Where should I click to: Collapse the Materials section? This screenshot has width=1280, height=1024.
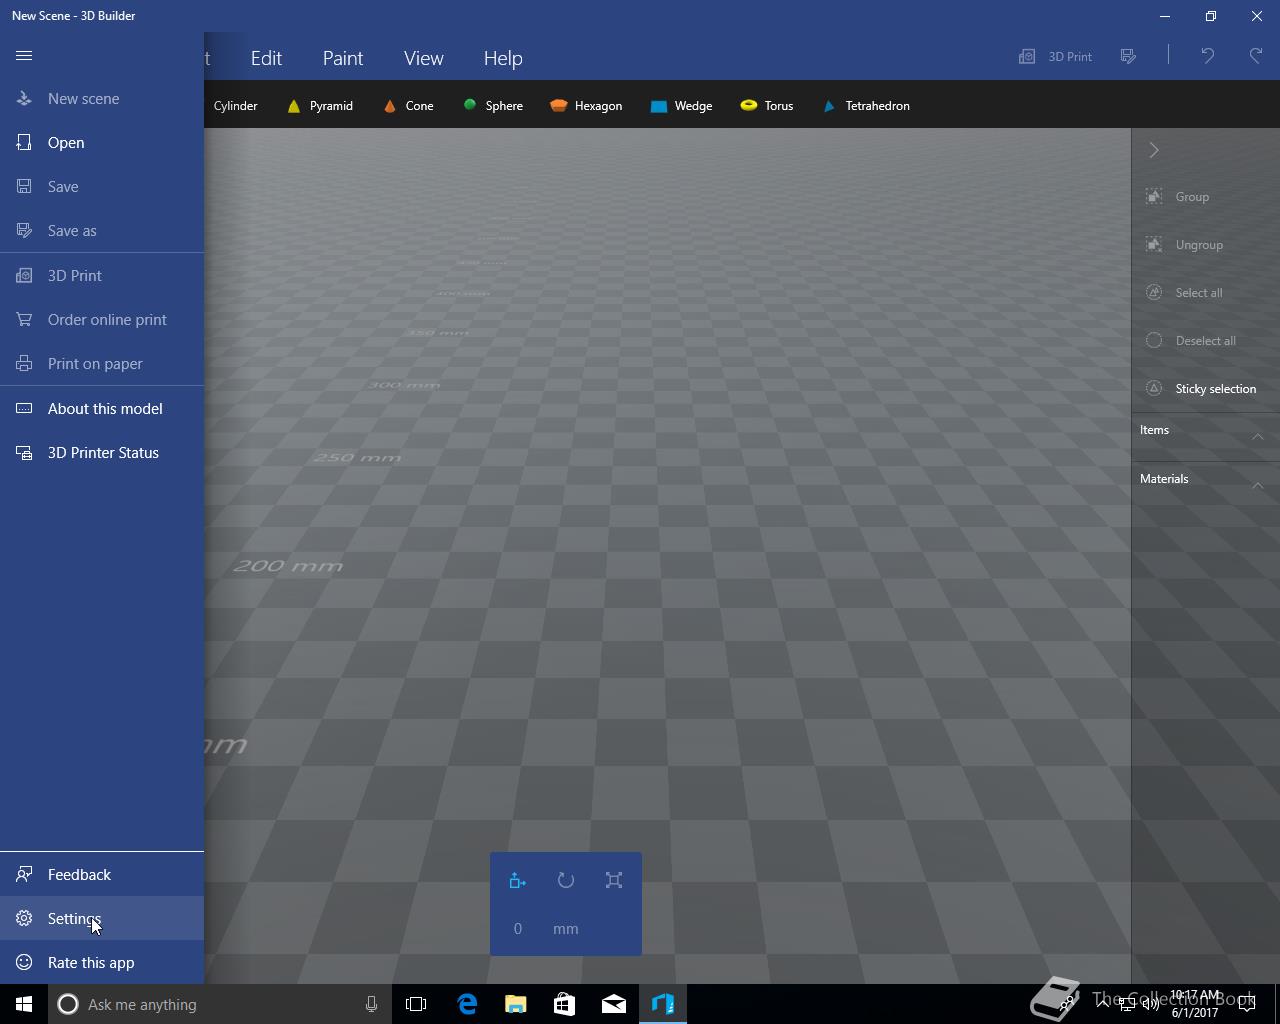coord(1258,485)
